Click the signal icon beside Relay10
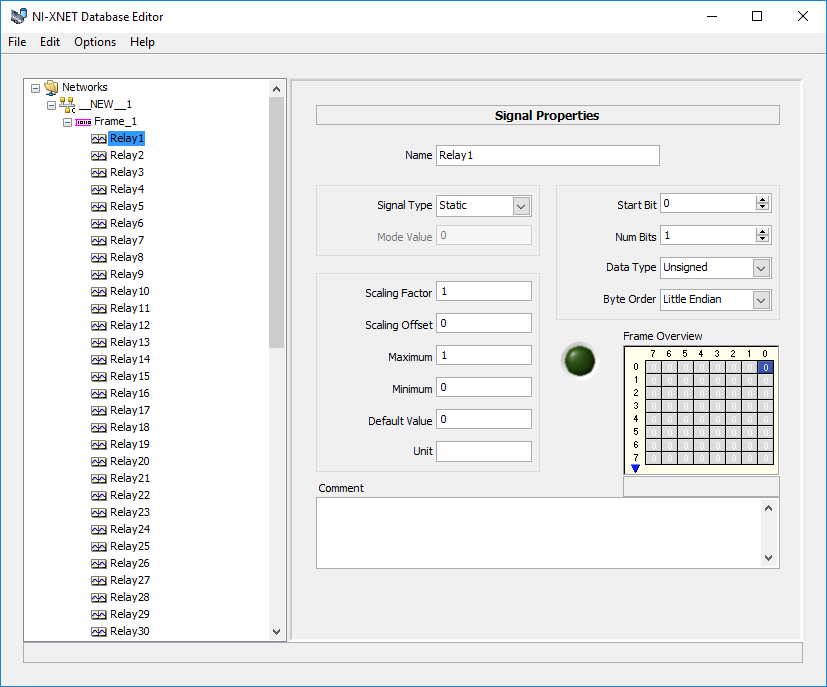The width and height of the screenshot is (827, 687). coord(99,292)
